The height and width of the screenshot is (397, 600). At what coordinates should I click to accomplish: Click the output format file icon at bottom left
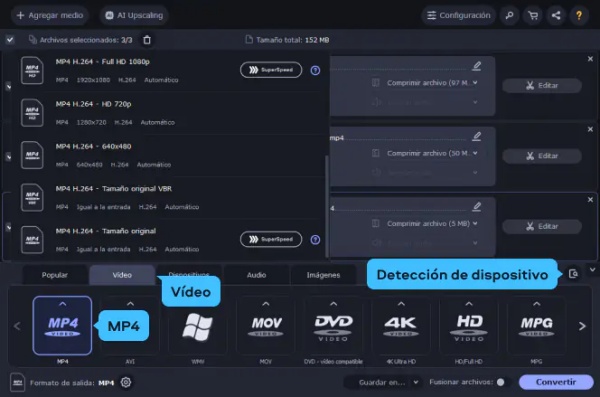tap(17, 382)
